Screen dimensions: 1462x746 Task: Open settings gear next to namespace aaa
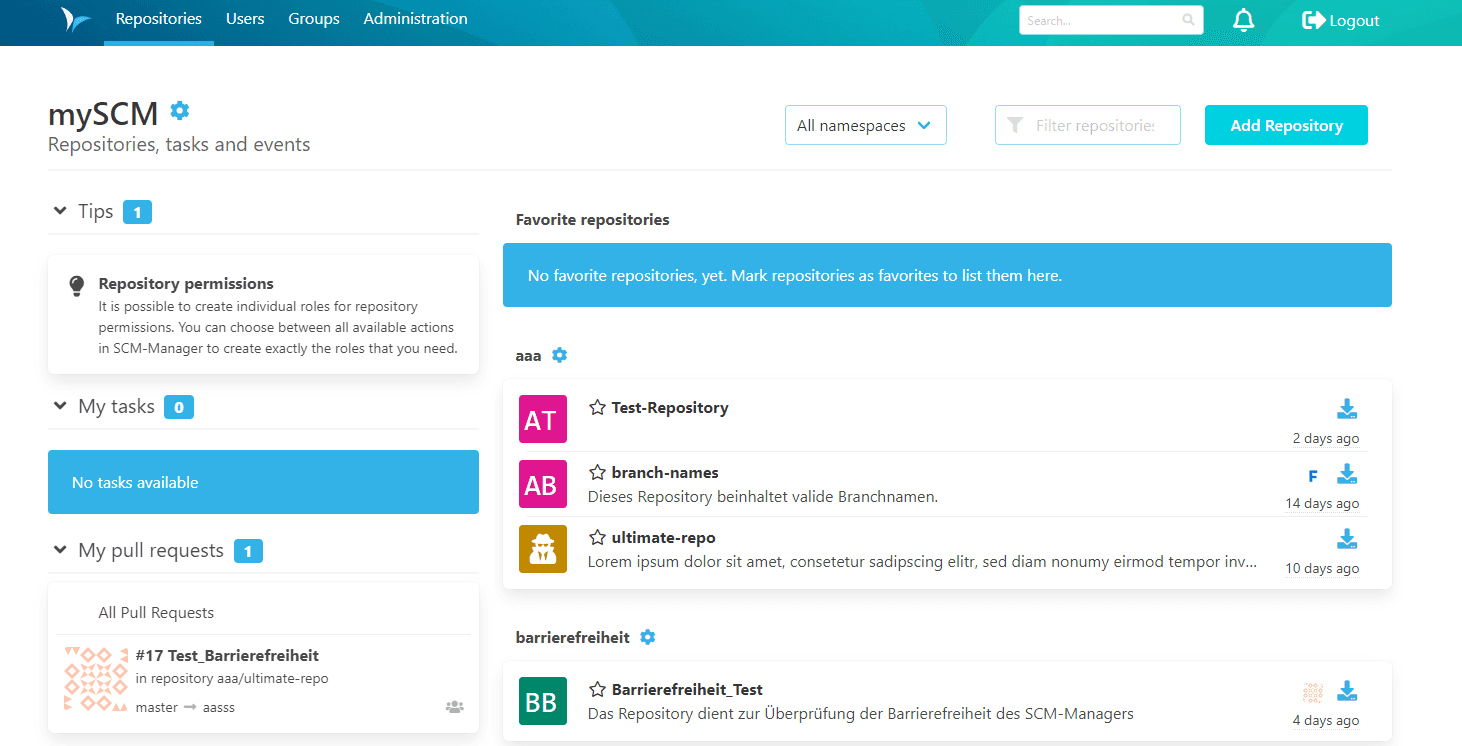point(559,355)
